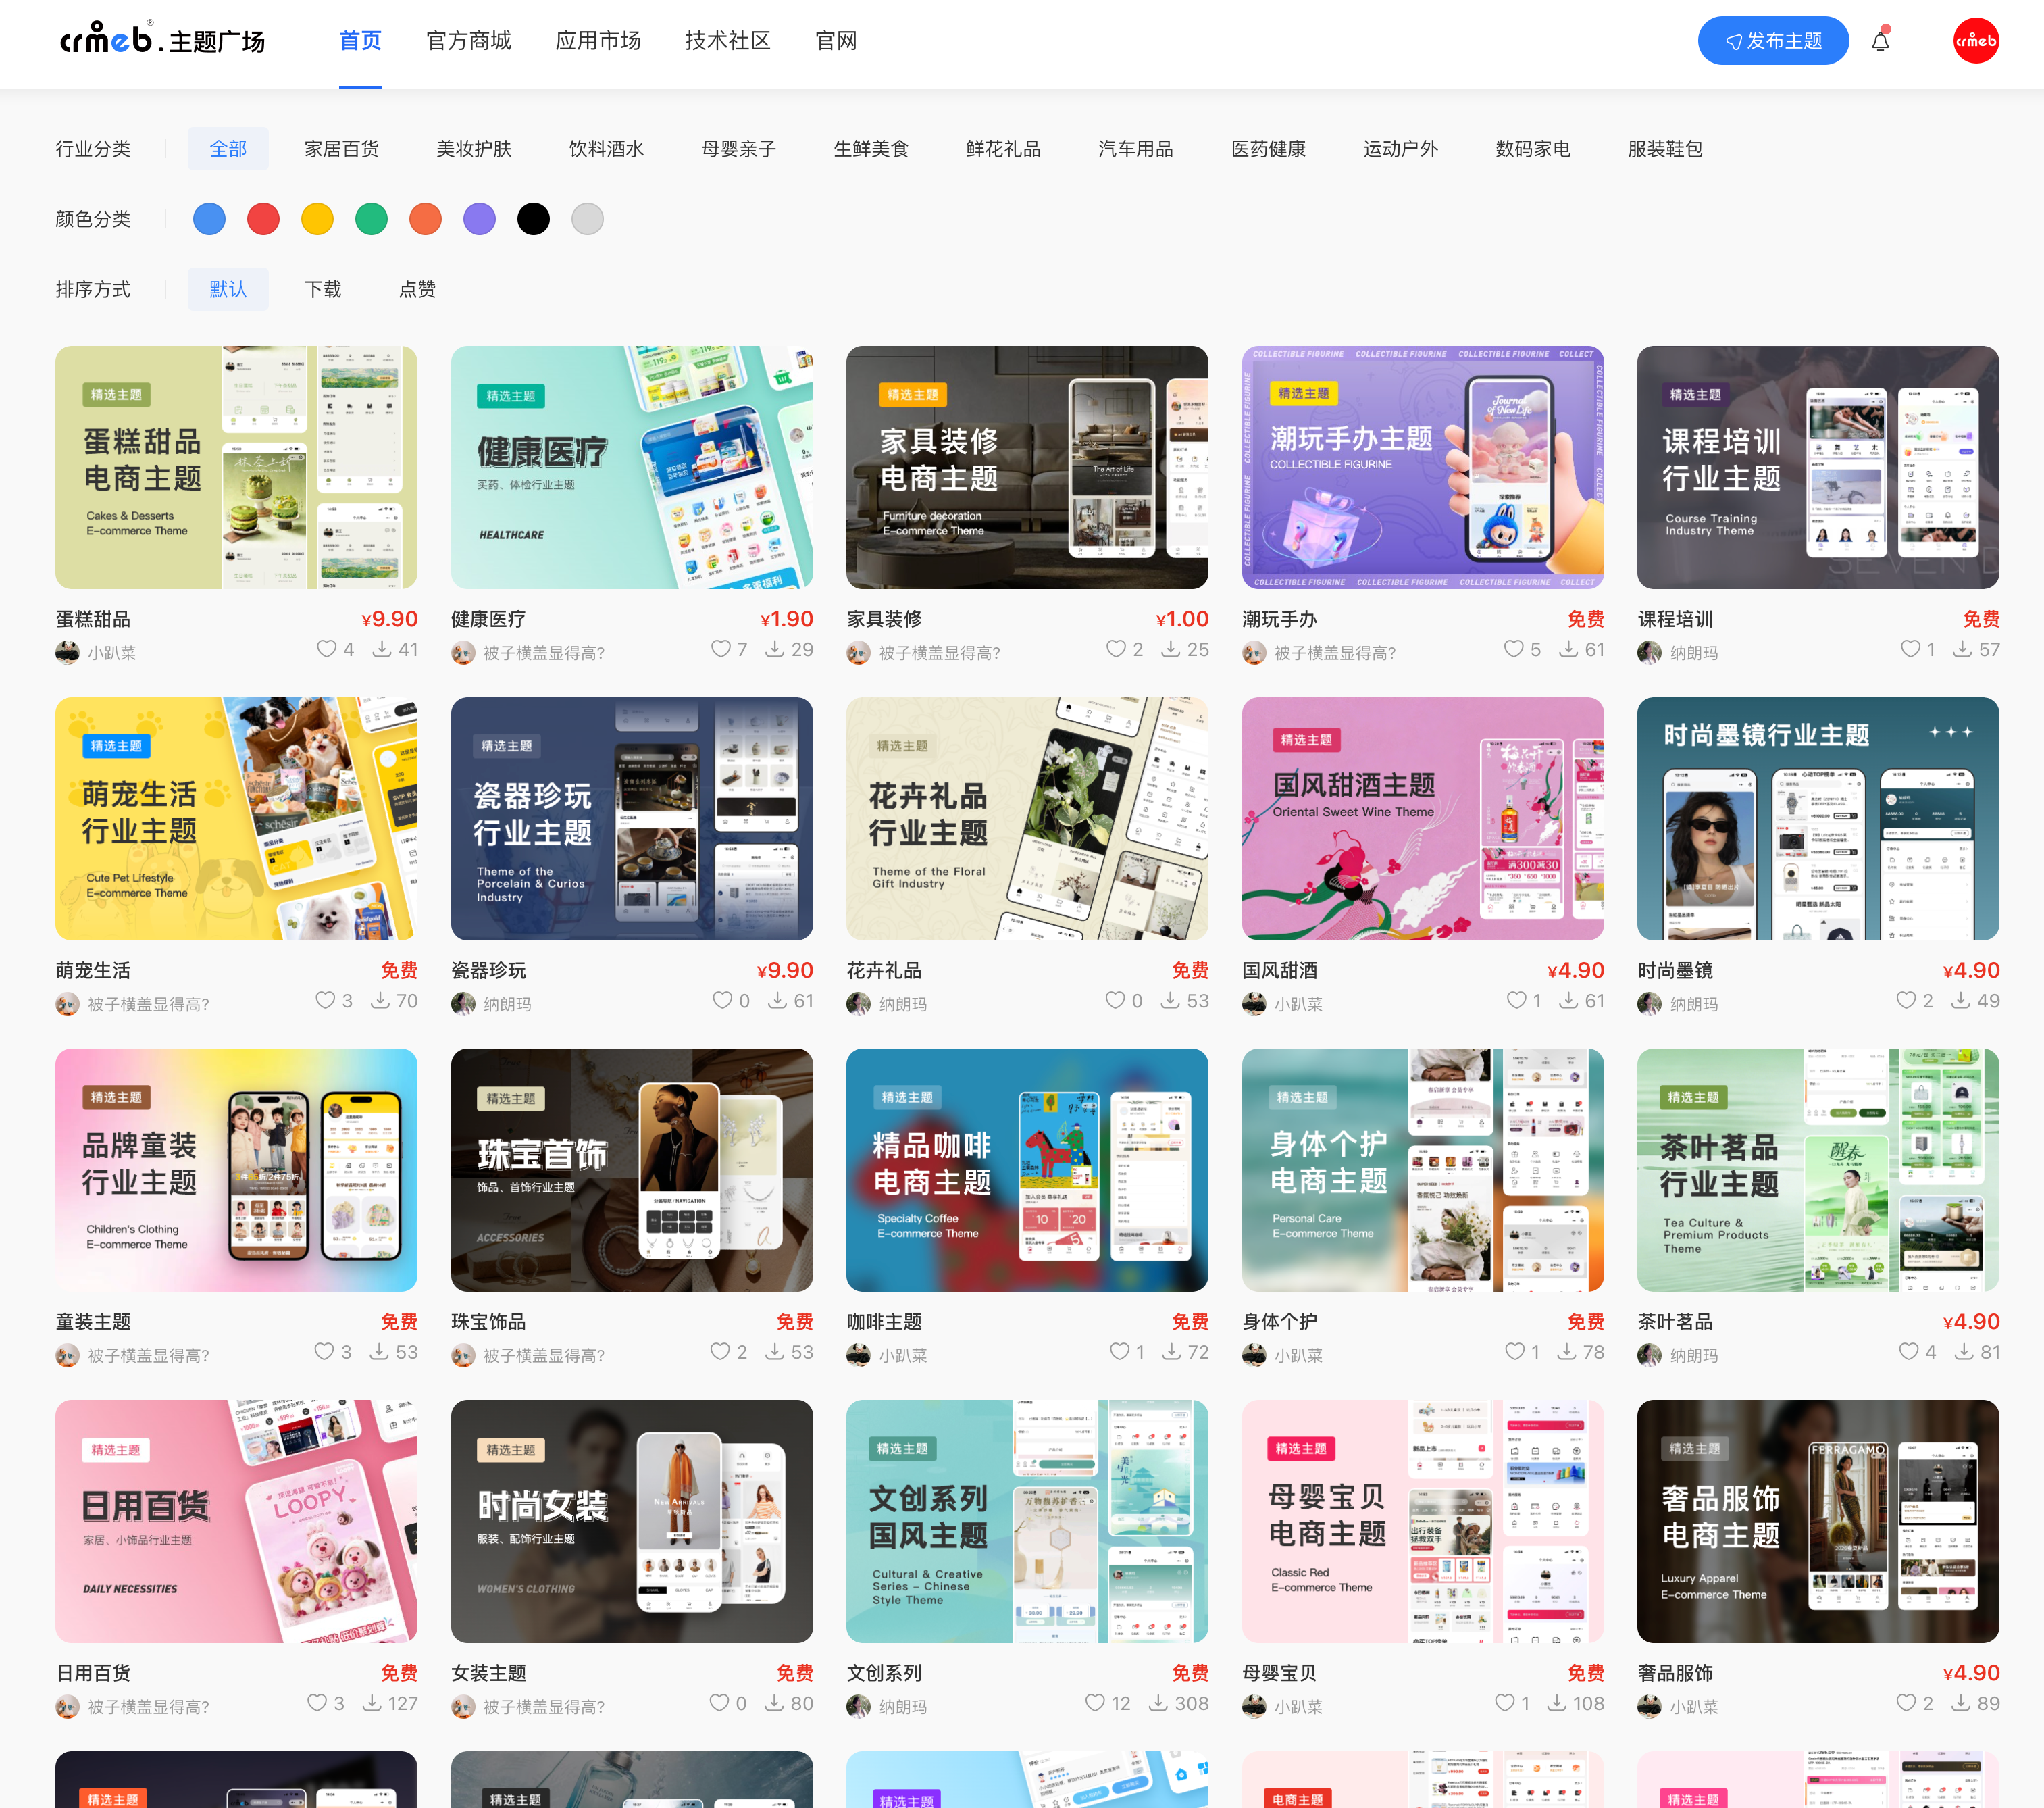Click the notification bell icon
This screenshot has height=1808, width=2044.
tap(1880, 41)
